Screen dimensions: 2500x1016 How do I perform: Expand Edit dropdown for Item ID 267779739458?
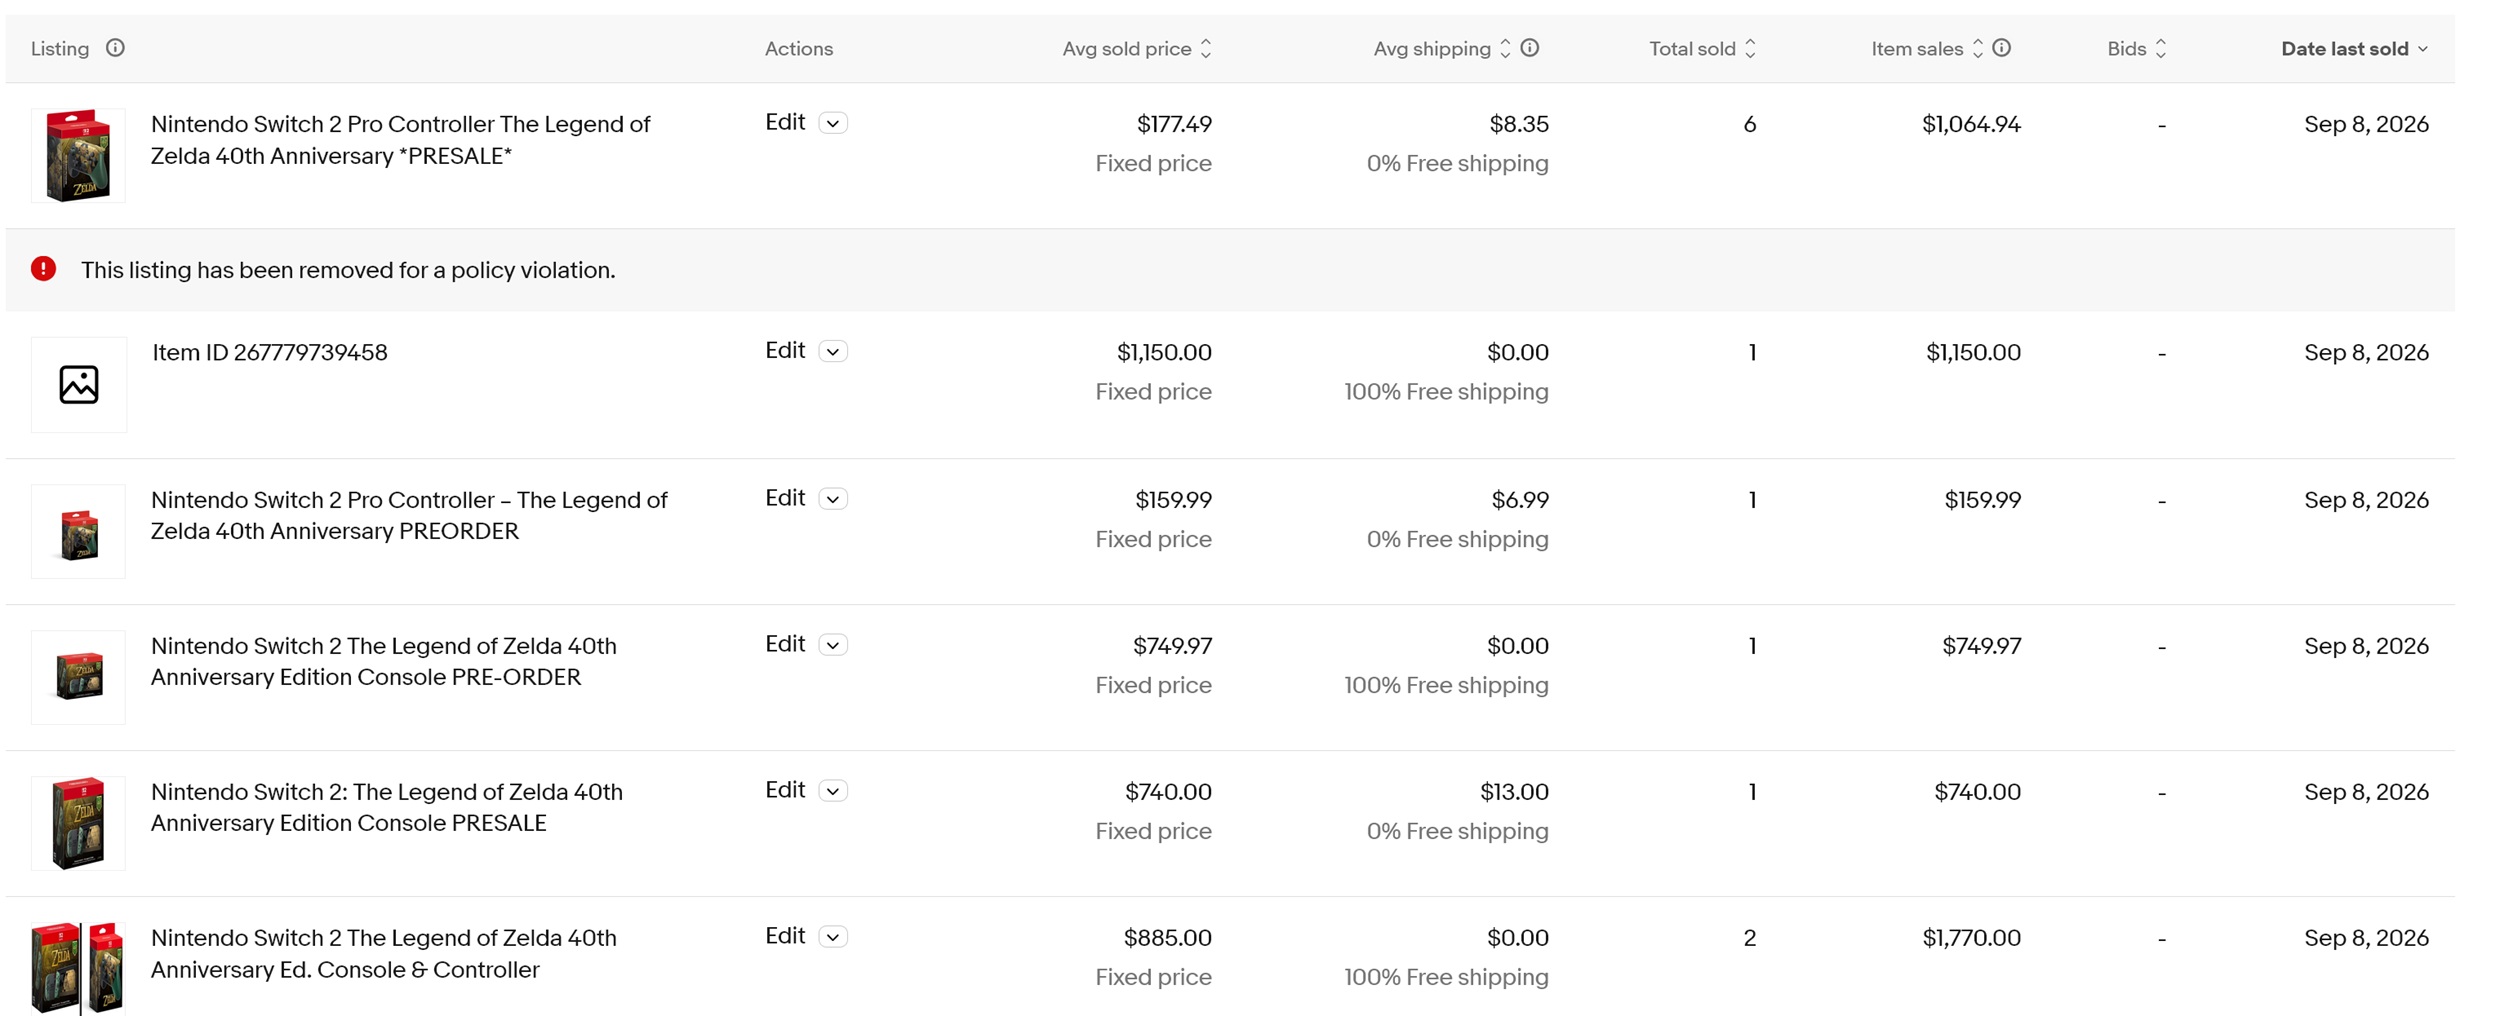(x=833, y=351)
